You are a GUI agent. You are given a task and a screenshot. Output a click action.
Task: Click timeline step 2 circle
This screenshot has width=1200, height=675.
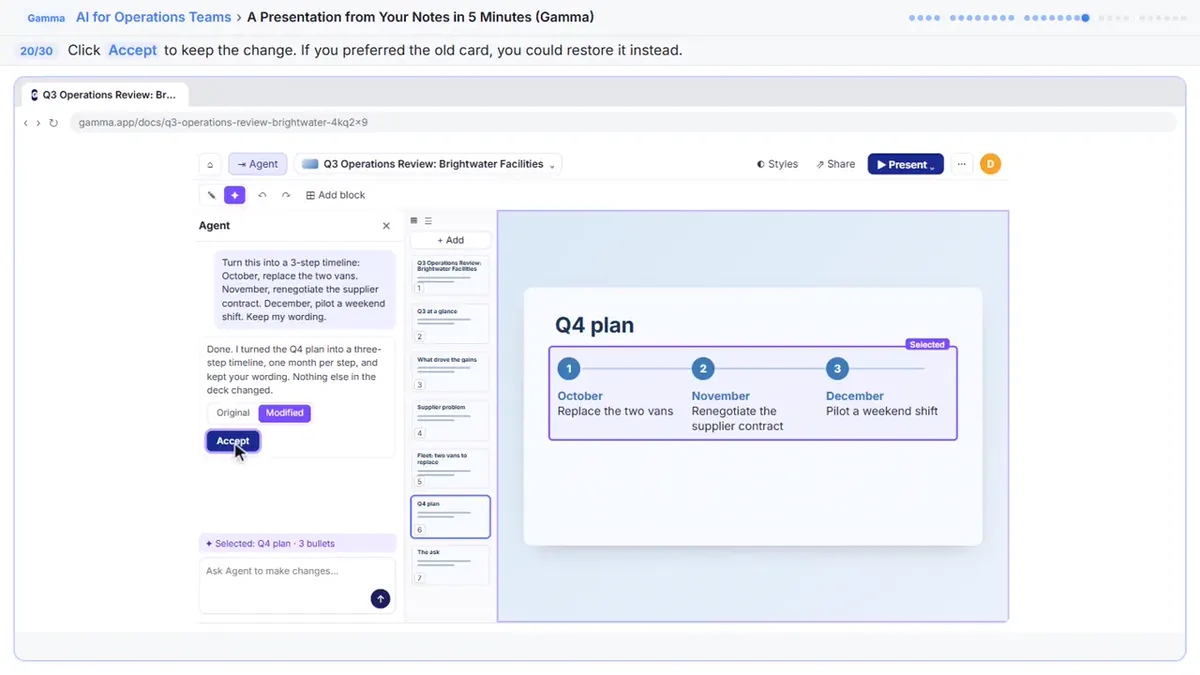[x=703, y=369]
